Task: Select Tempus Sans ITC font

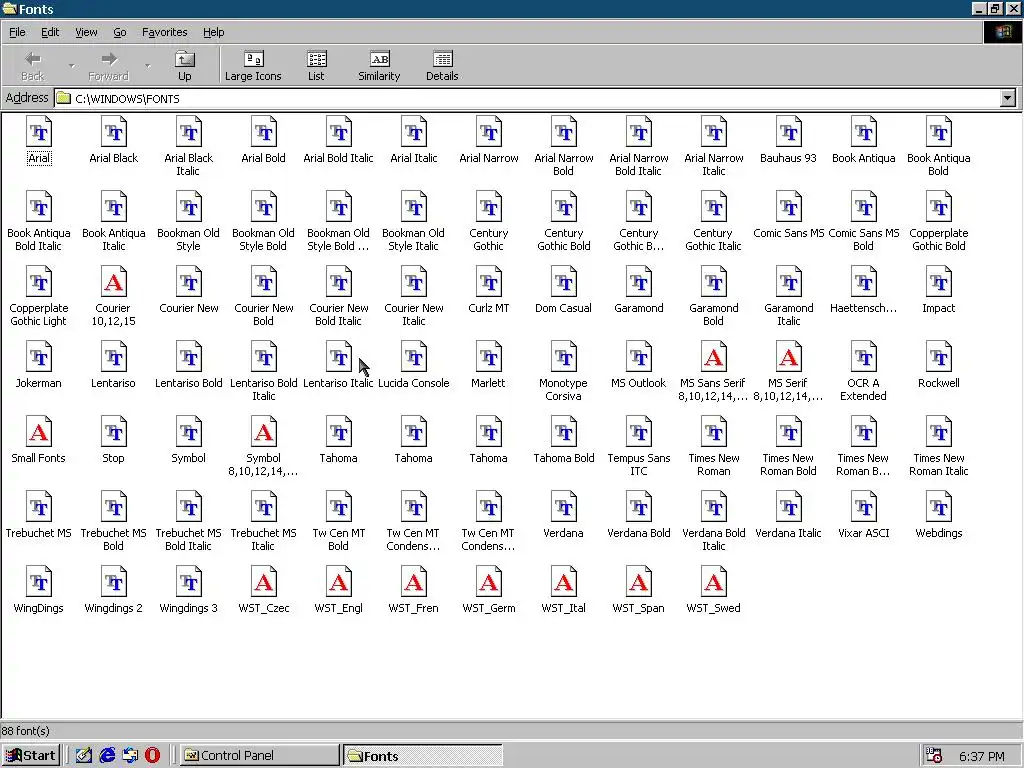Action: (x=639, y=433)
